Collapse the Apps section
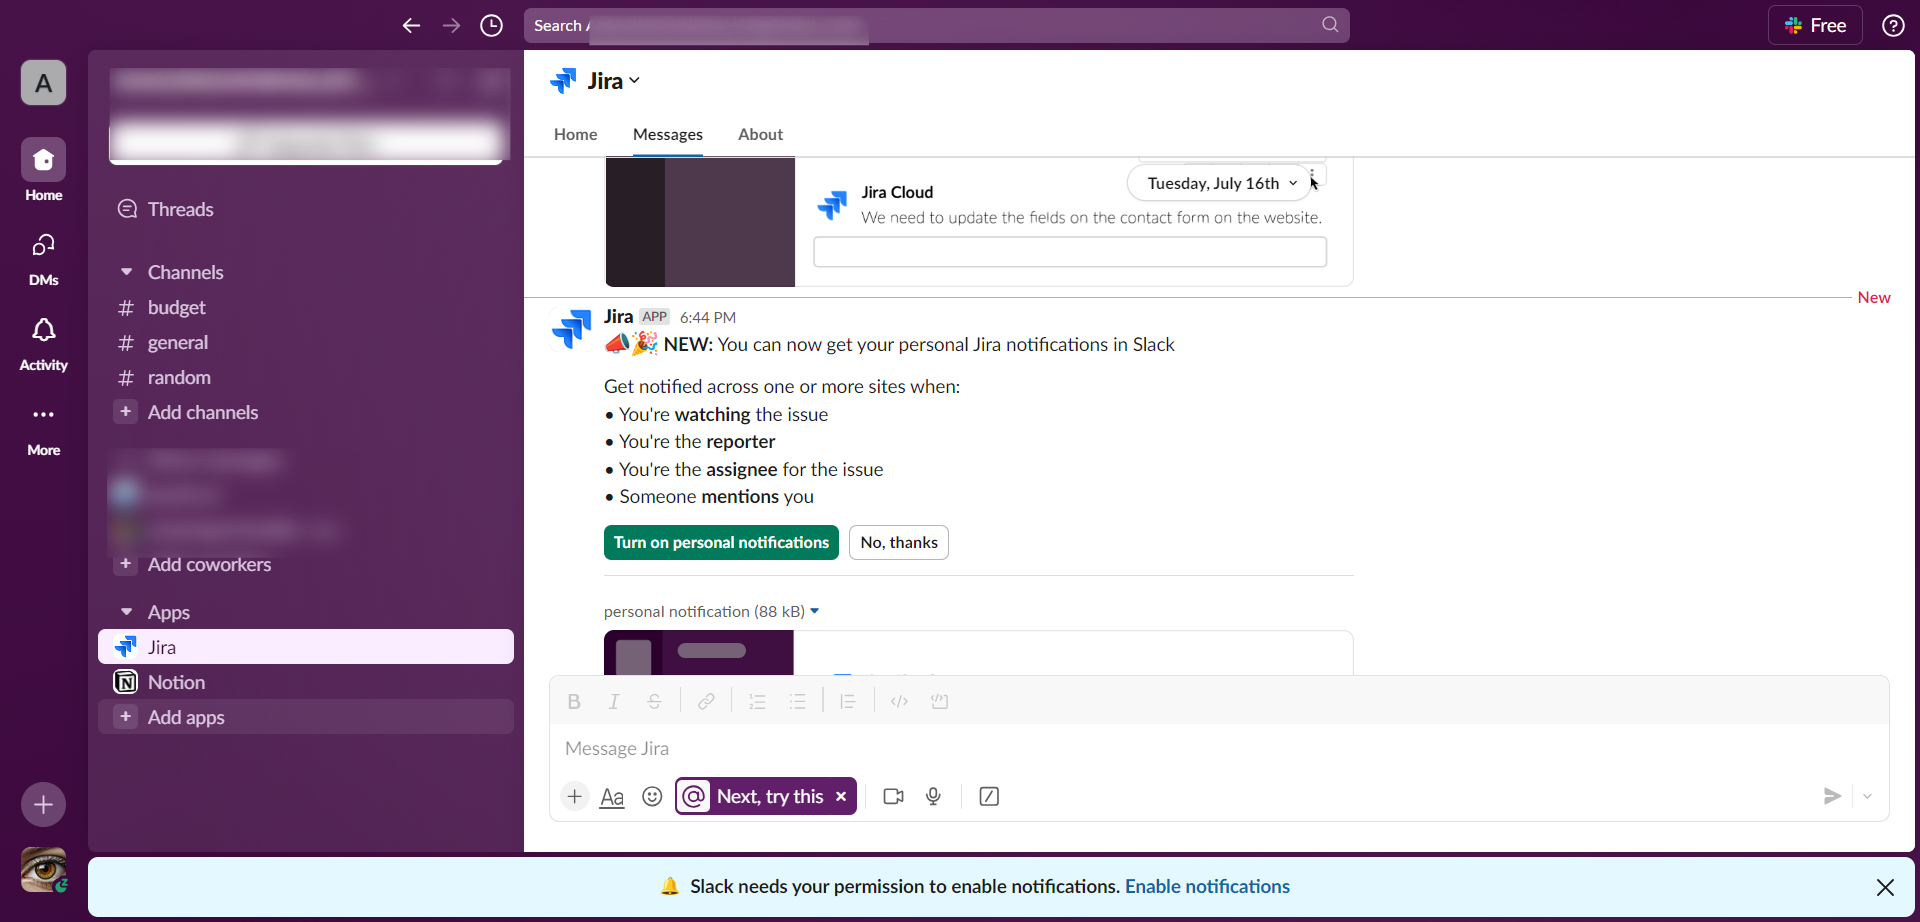Image resolution: width=1920 pixels, height=922 pixels. 126,612
